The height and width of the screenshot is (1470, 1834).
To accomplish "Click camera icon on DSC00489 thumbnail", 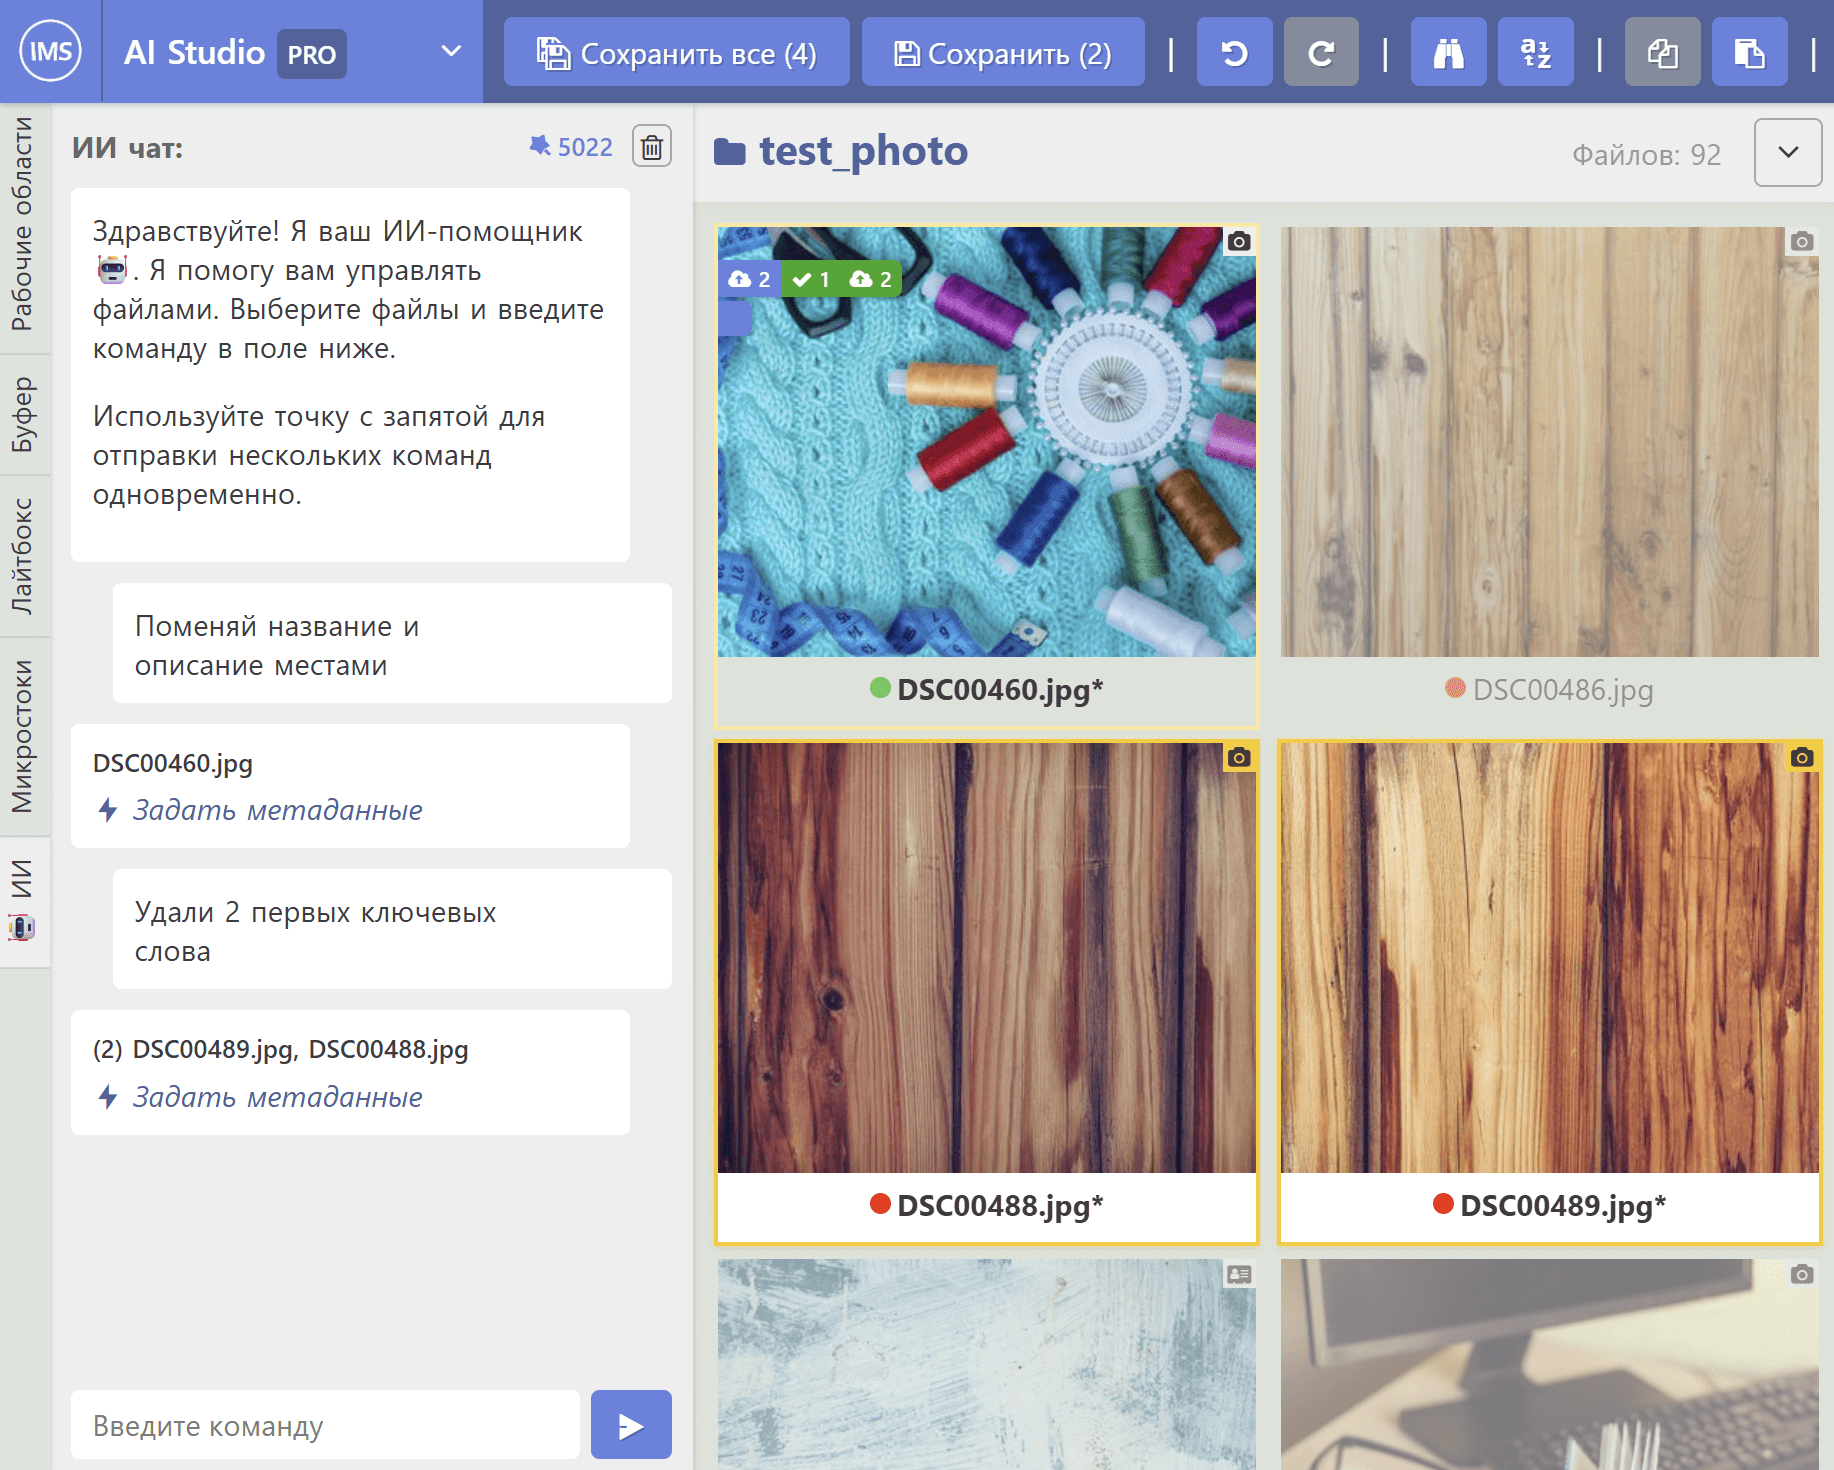I will click(1802, 758).
